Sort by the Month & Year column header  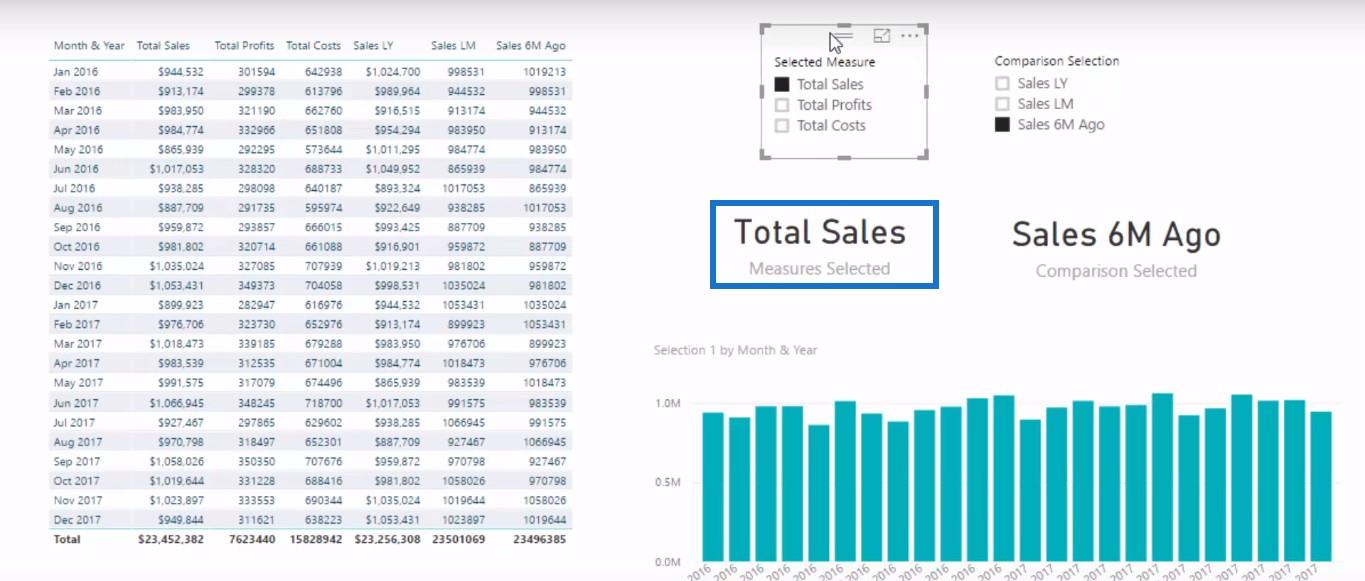pos(89,46)
